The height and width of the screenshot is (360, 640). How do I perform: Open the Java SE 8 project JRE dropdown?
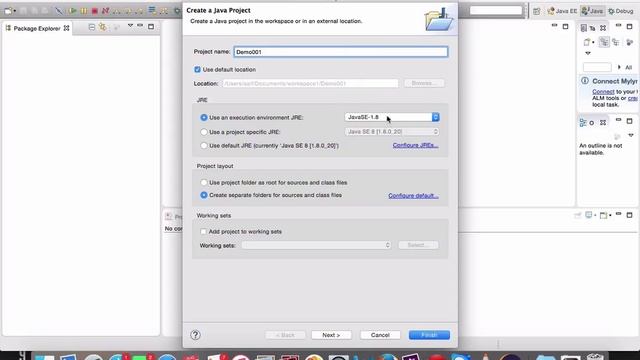tap(392, 131)
